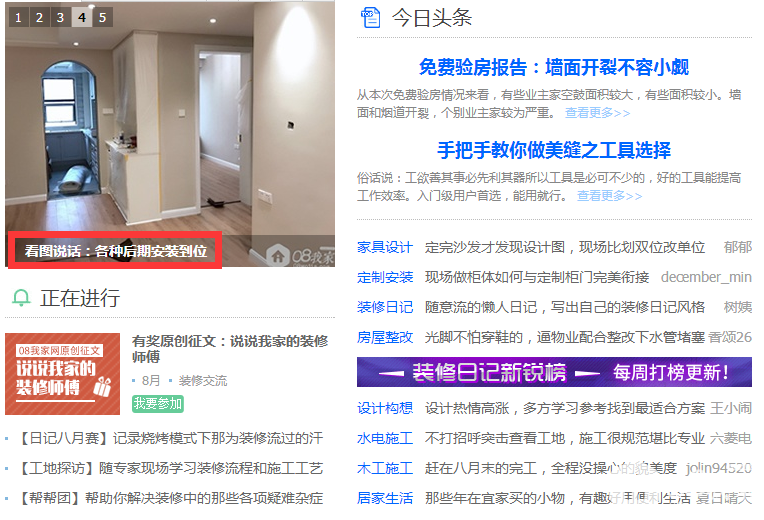The width and height of the screenshot is (764, 520).
Task: Click 查看更多 after the 验房 summary
Action: [597, 113]
